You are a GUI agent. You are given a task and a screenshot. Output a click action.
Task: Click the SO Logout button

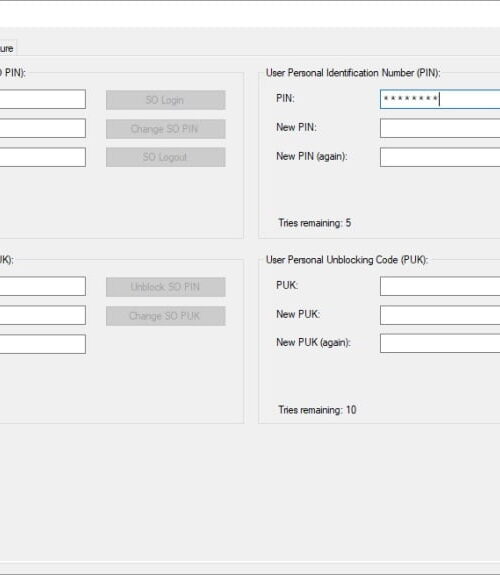pos(165,157)
